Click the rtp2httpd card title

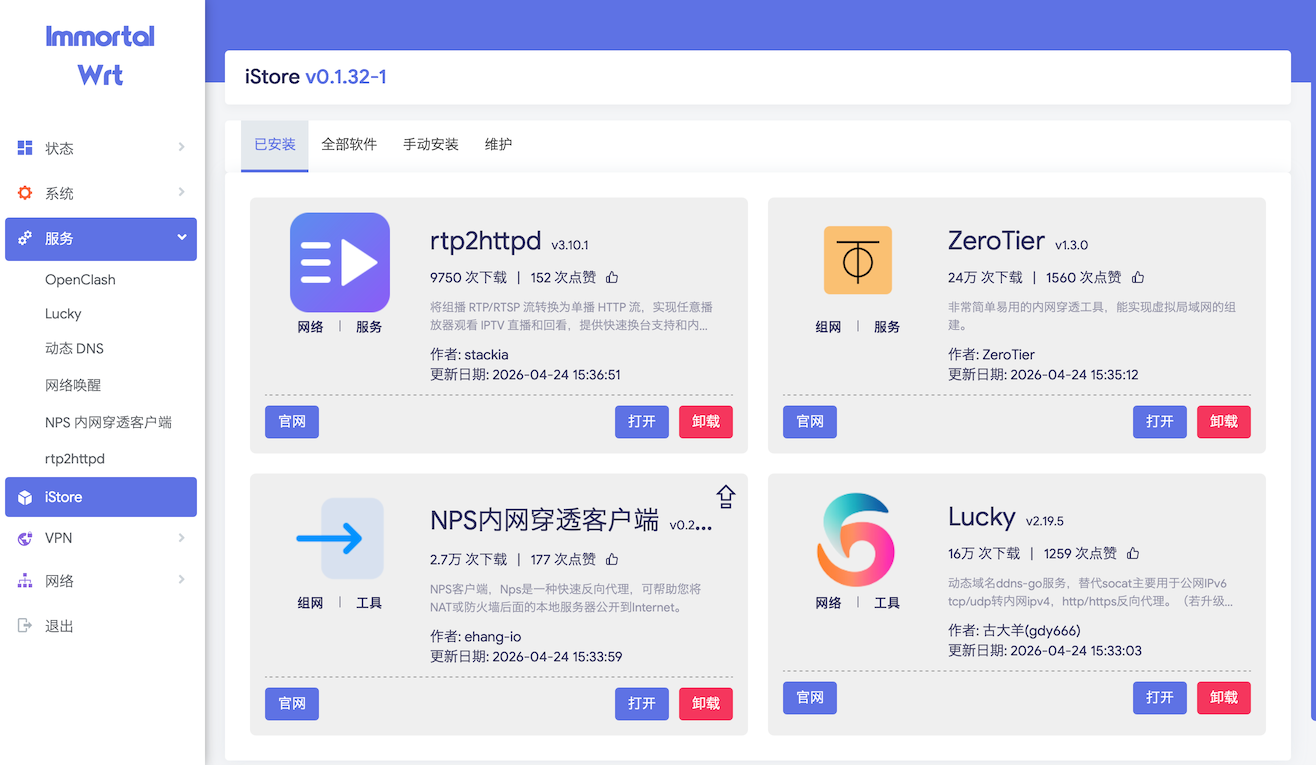point(486,241)
